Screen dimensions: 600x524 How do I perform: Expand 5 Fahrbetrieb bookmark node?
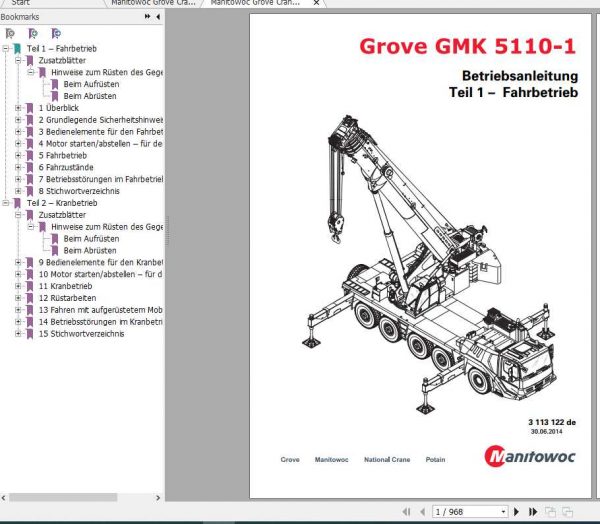tap(18, 155)
